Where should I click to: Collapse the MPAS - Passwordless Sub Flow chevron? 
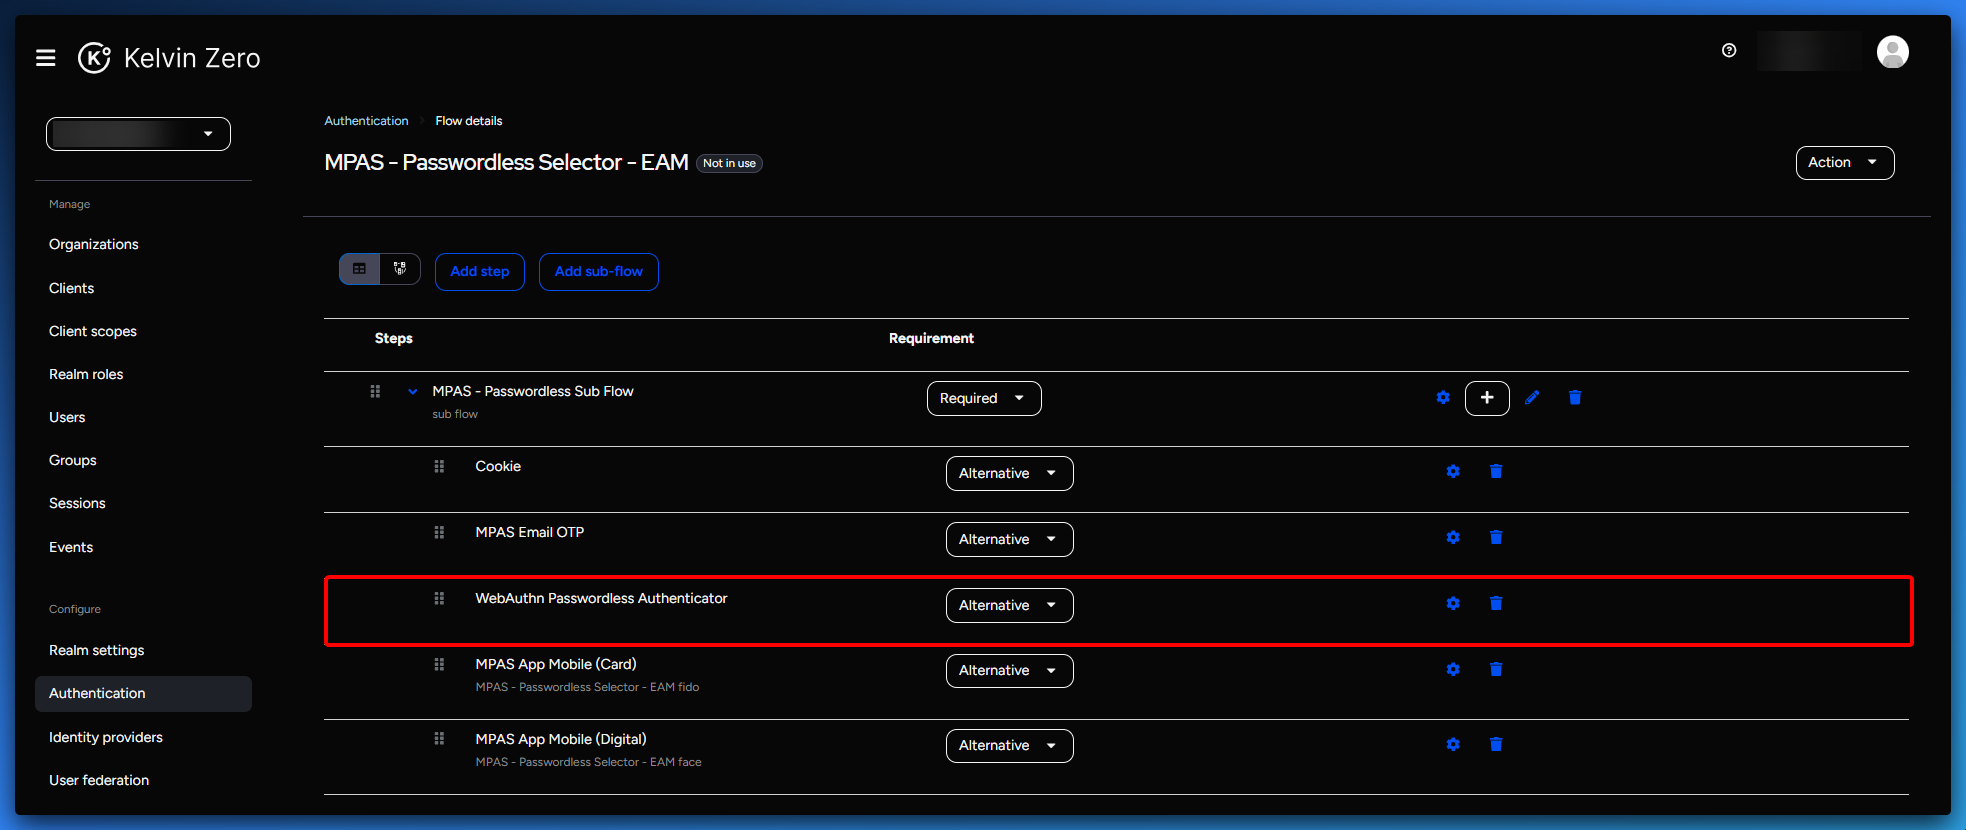click(x=412, y=392)
